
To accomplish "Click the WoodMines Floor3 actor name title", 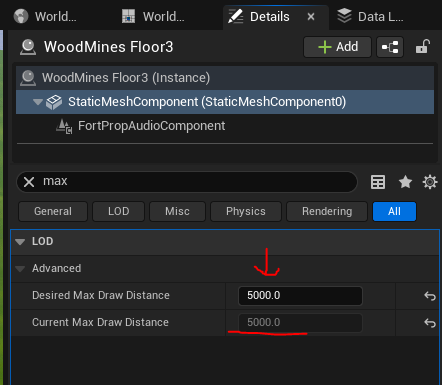I will [109, 47].
